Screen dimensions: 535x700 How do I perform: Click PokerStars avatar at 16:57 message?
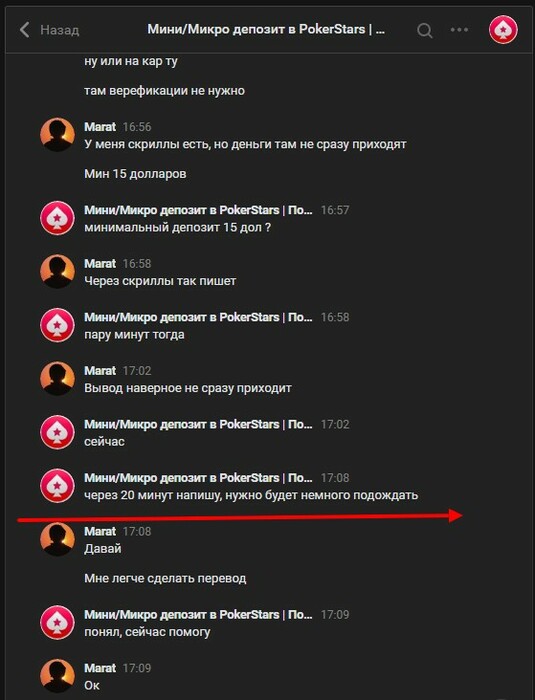[57, 218]
